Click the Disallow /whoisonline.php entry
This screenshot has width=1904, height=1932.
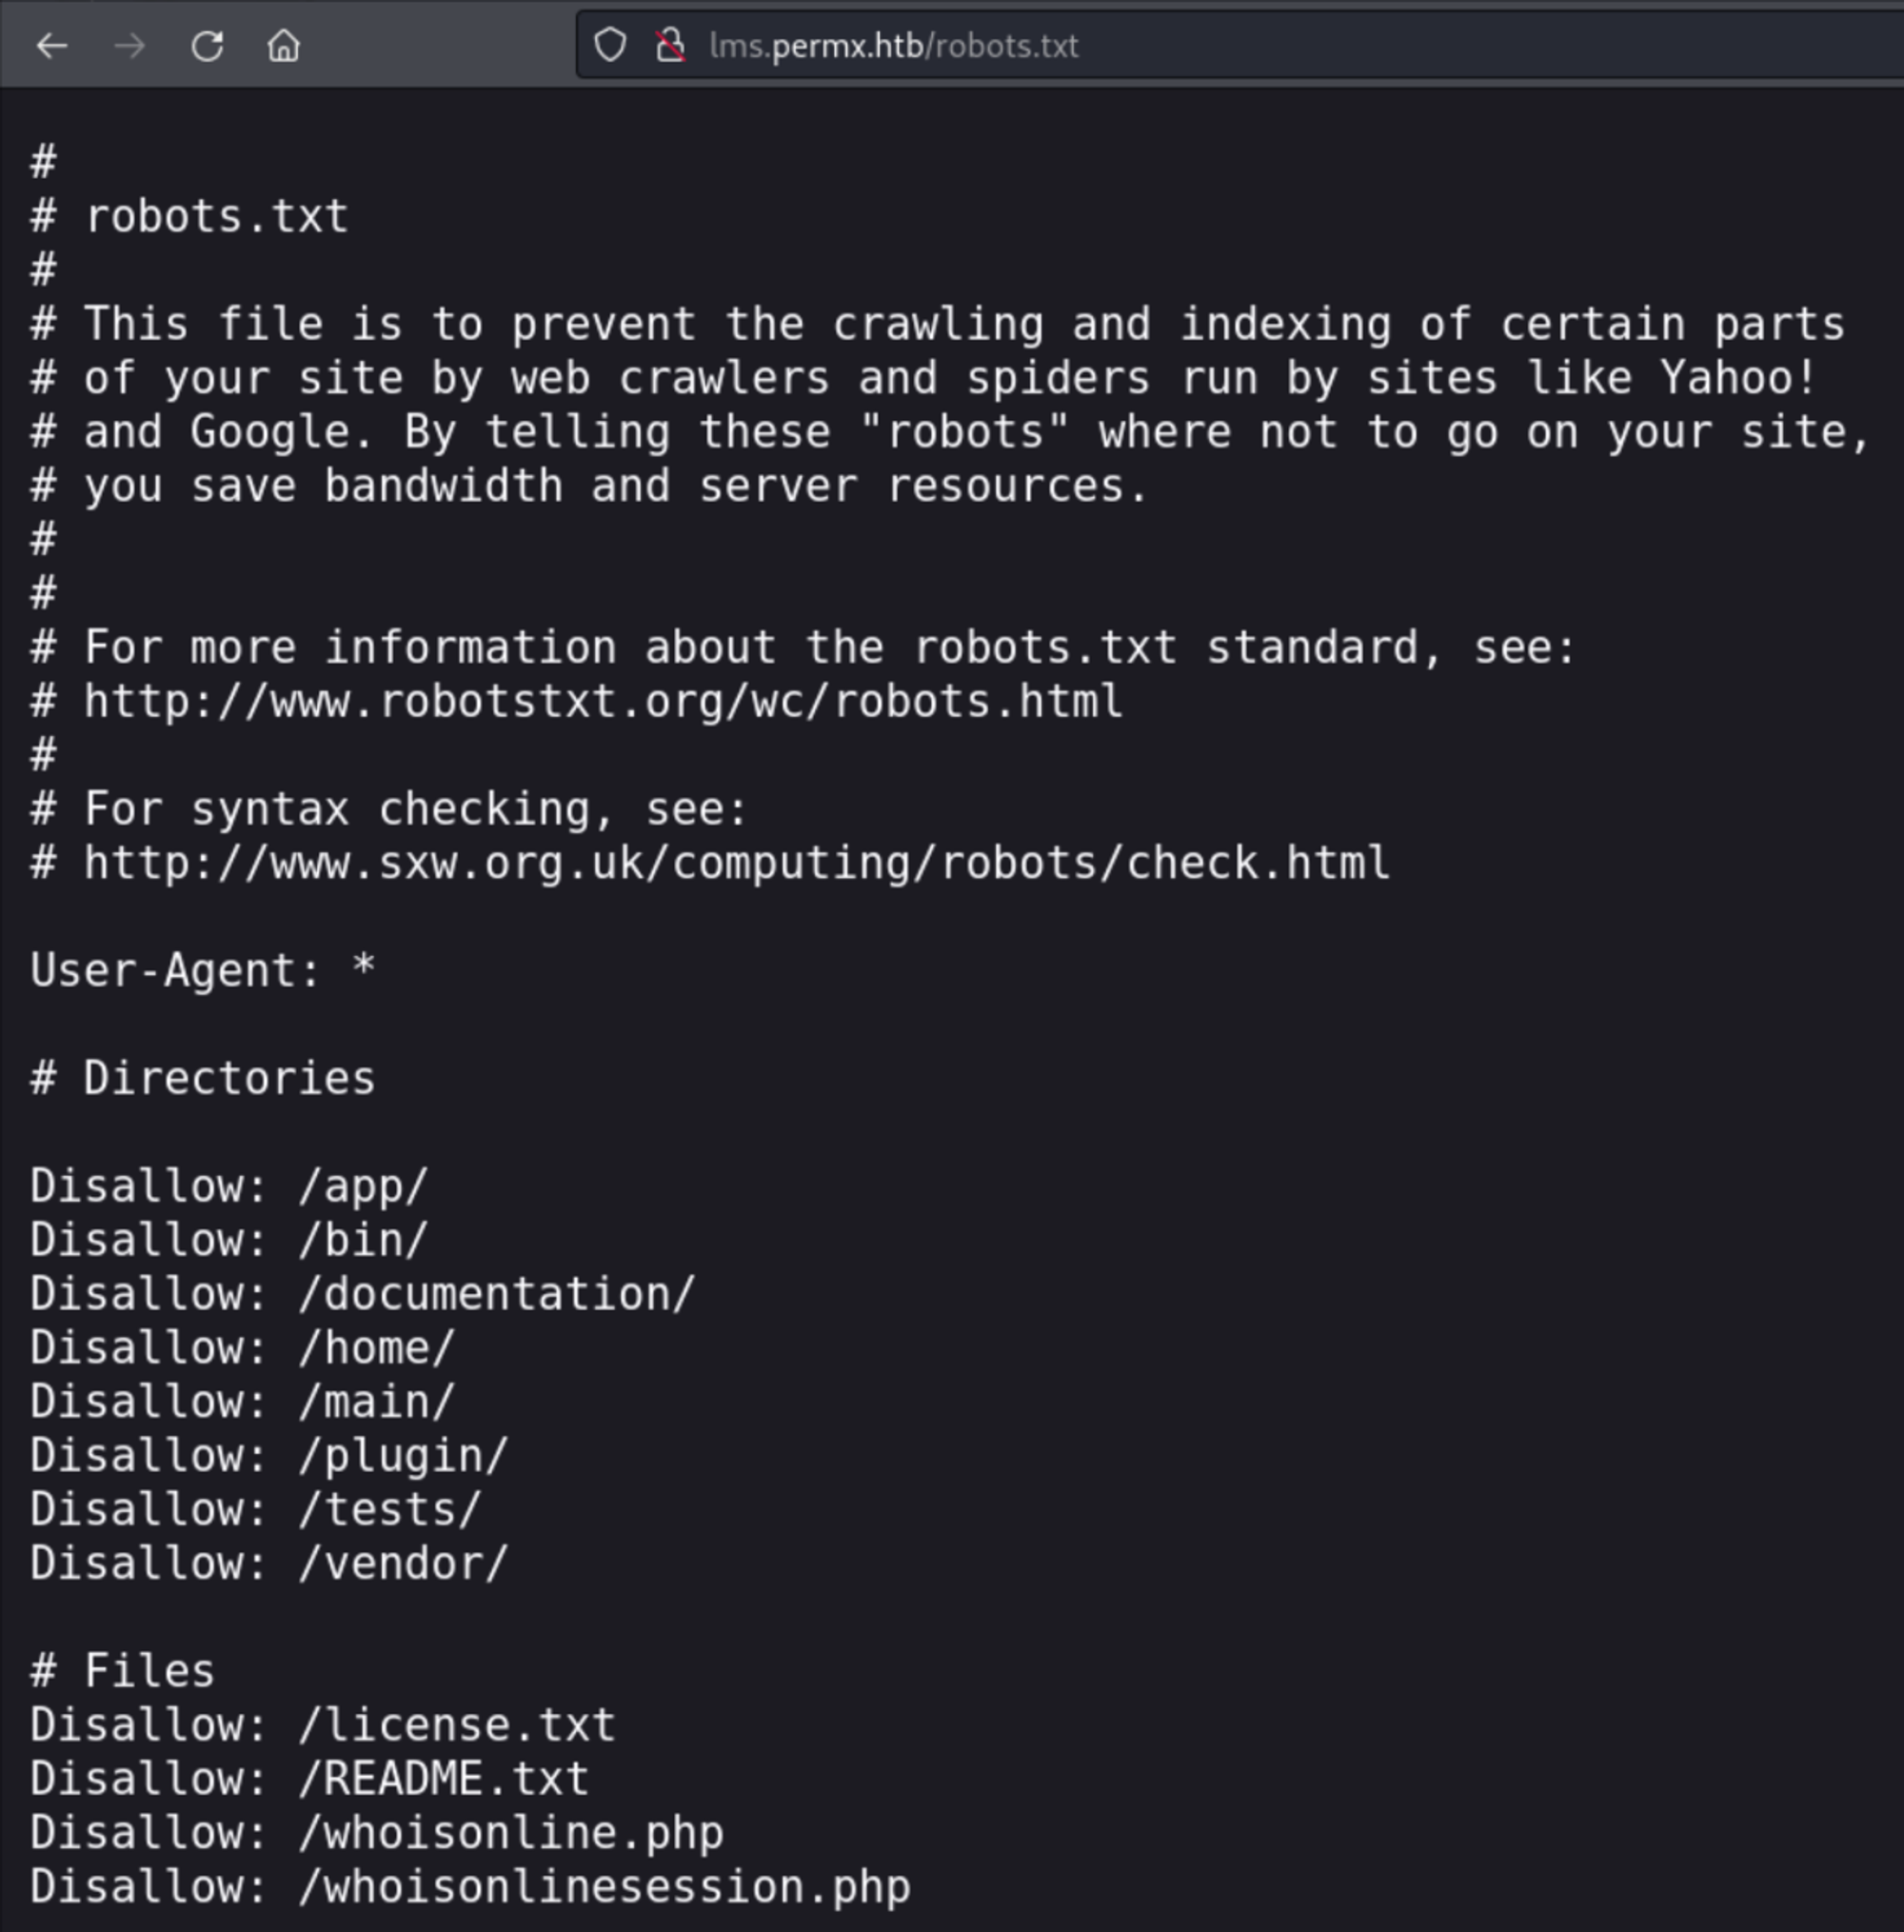click(x=376, y=1834)
